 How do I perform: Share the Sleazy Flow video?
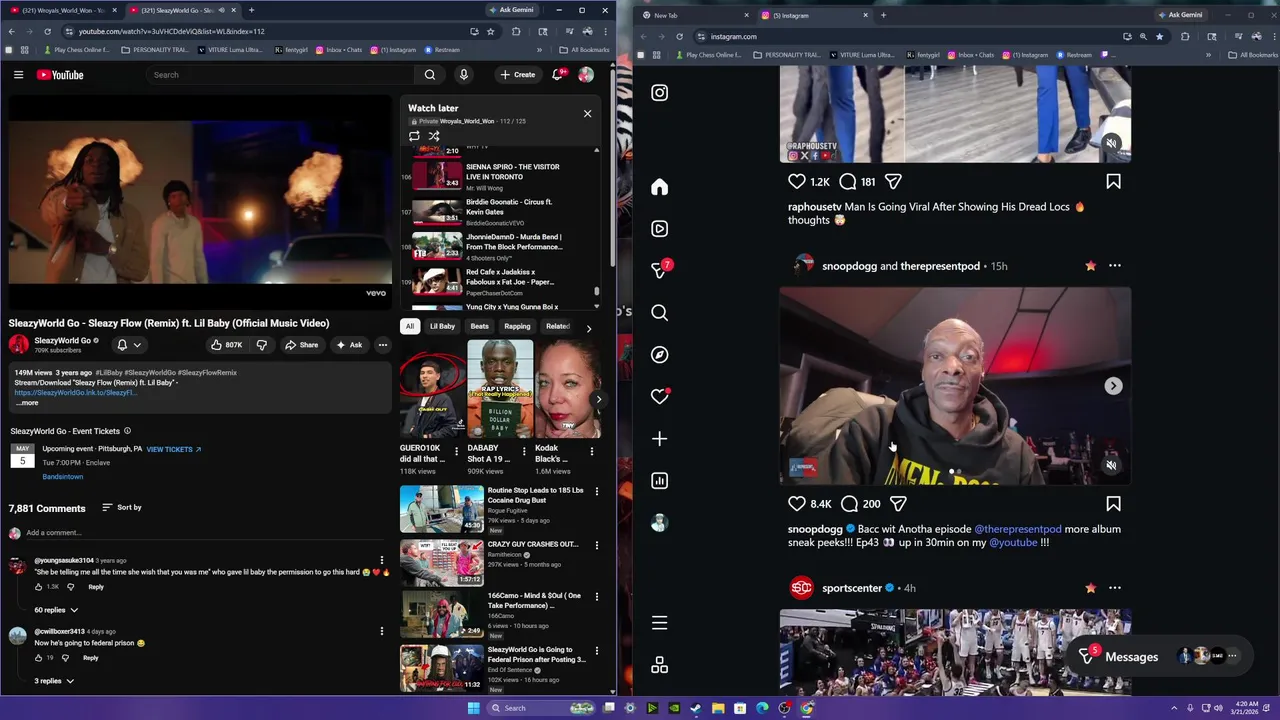[x=301, y=345]
